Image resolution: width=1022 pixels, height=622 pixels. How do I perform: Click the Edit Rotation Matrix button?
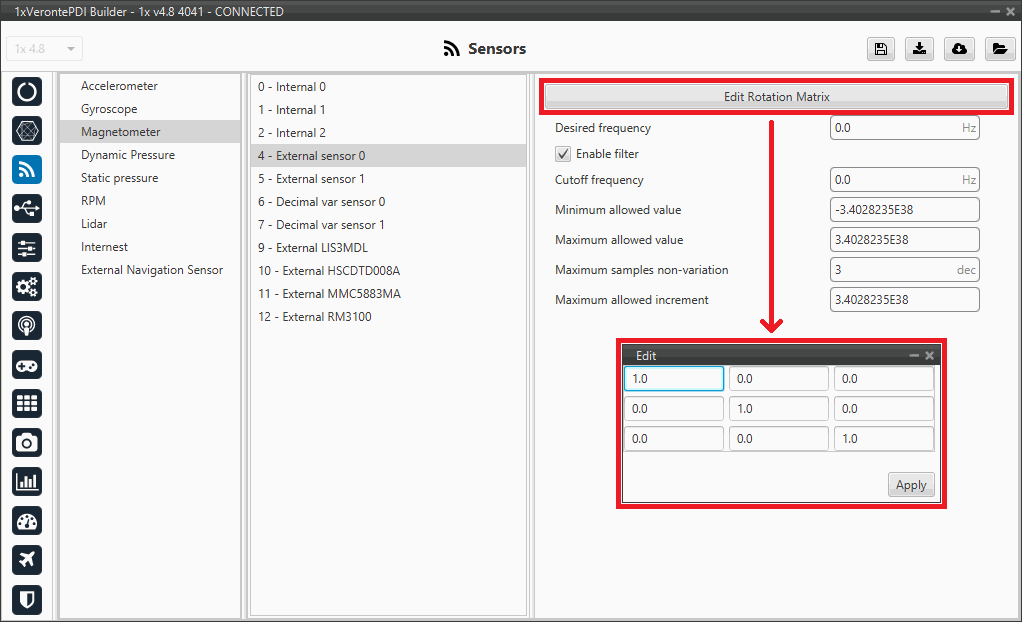[x=776, y=97]
